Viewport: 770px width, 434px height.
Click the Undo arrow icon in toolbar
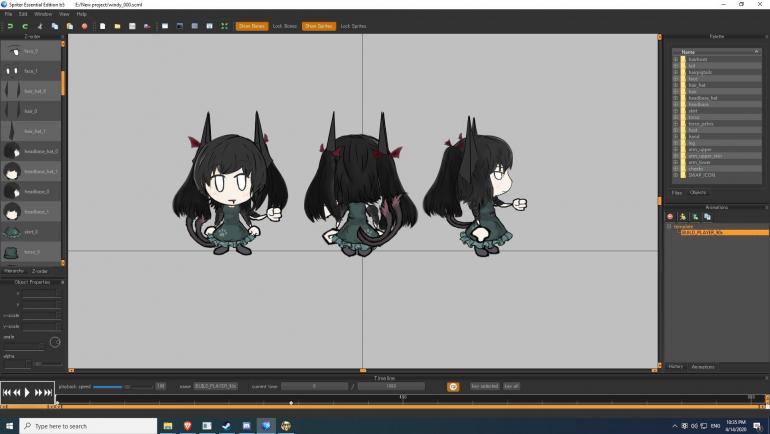pos(10,26)
